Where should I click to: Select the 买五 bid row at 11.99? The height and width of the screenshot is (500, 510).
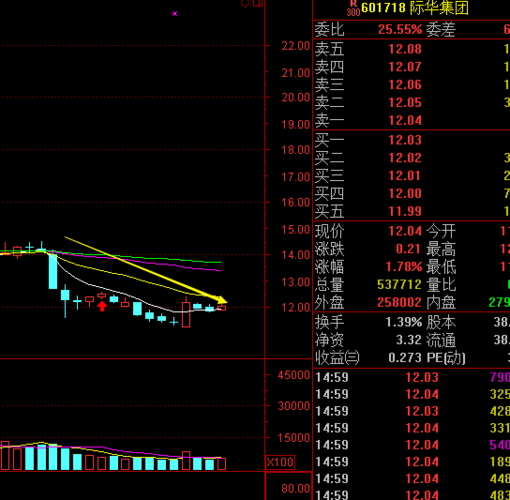pyautogui.click(x=412, y=211)
